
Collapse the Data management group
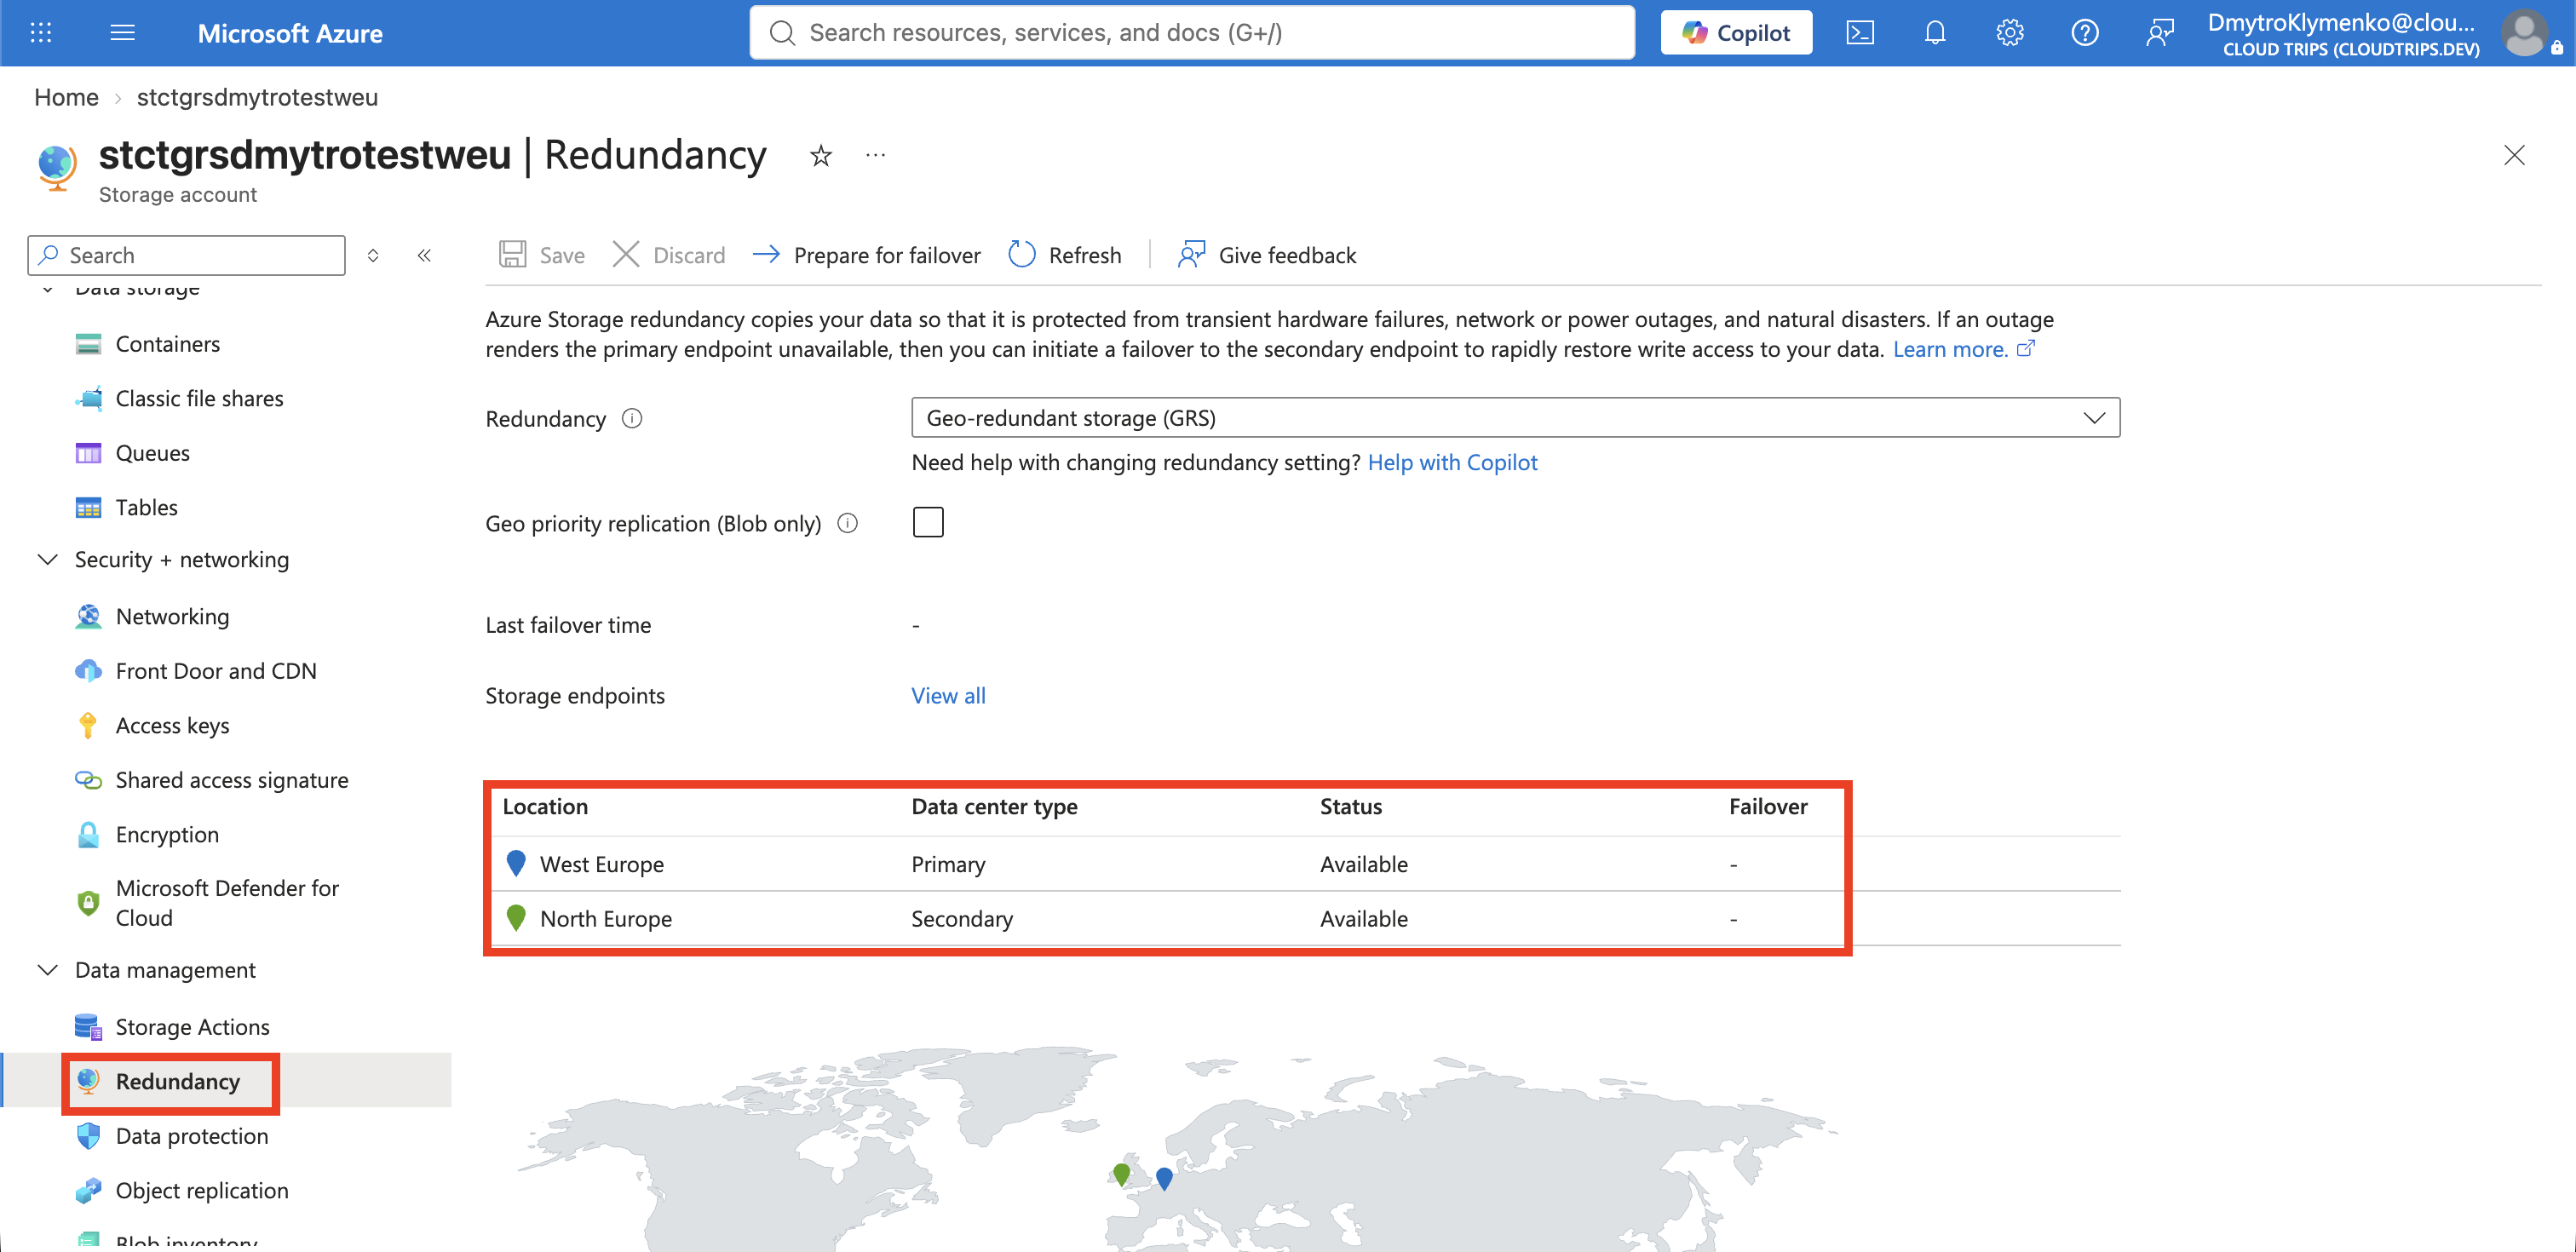pyautogui.click(x=47, y=970)
